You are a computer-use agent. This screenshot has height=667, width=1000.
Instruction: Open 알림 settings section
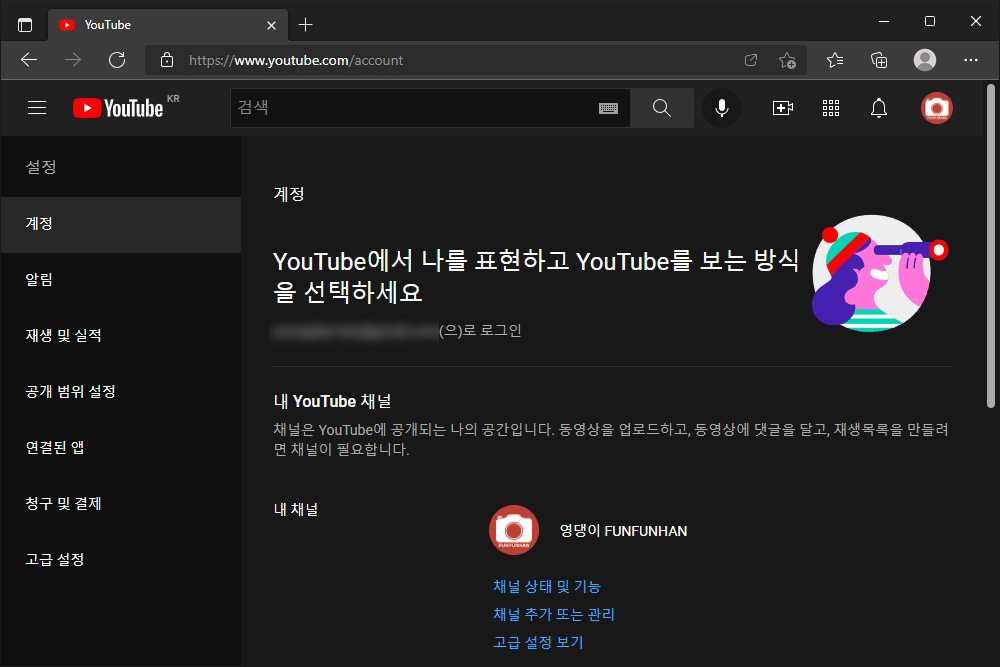[121, 280]
